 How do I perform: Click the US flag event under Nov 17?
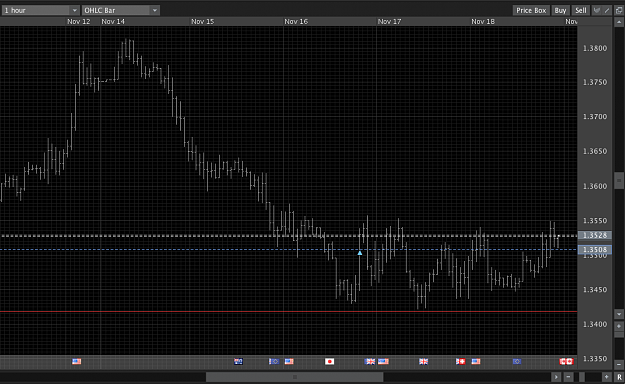click(x=383, y=361)
